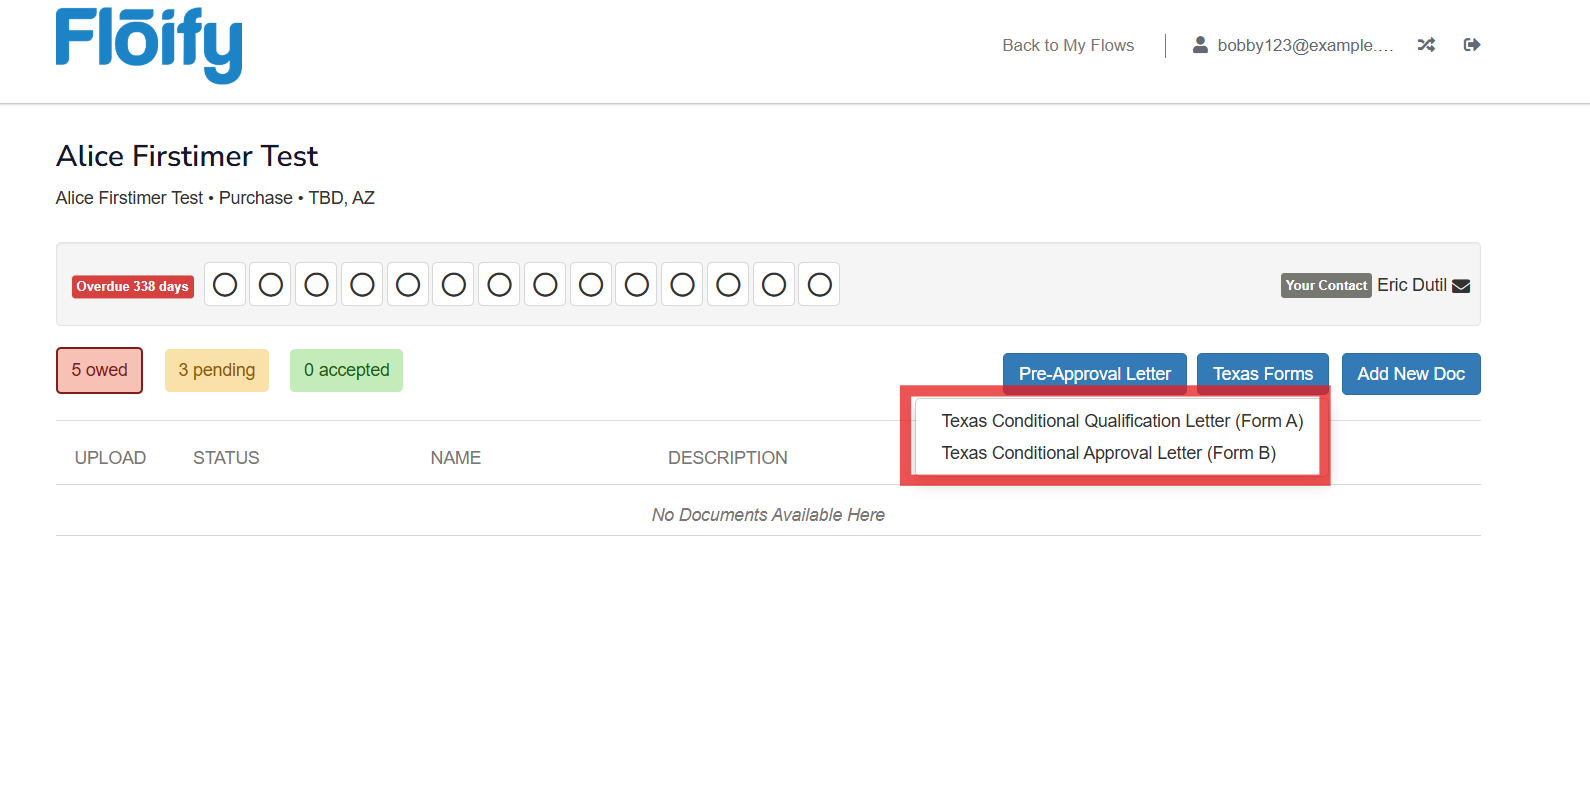Image resolution: width=1590 pixels, height=796 pixels.
Task: Select the tenth milestone circle
Action: (x=637, y=285)
